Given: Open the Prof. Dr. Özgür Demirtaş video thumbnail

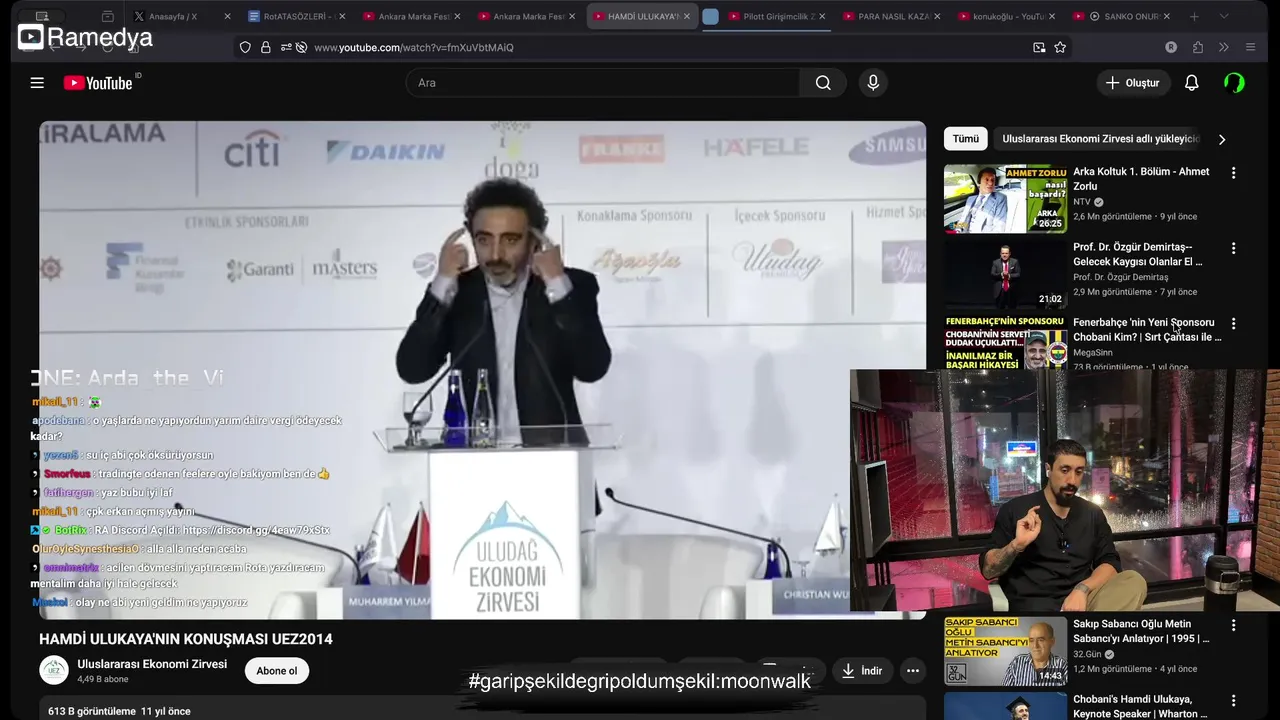Looking at the screenshot, I should pos(1005,274).
